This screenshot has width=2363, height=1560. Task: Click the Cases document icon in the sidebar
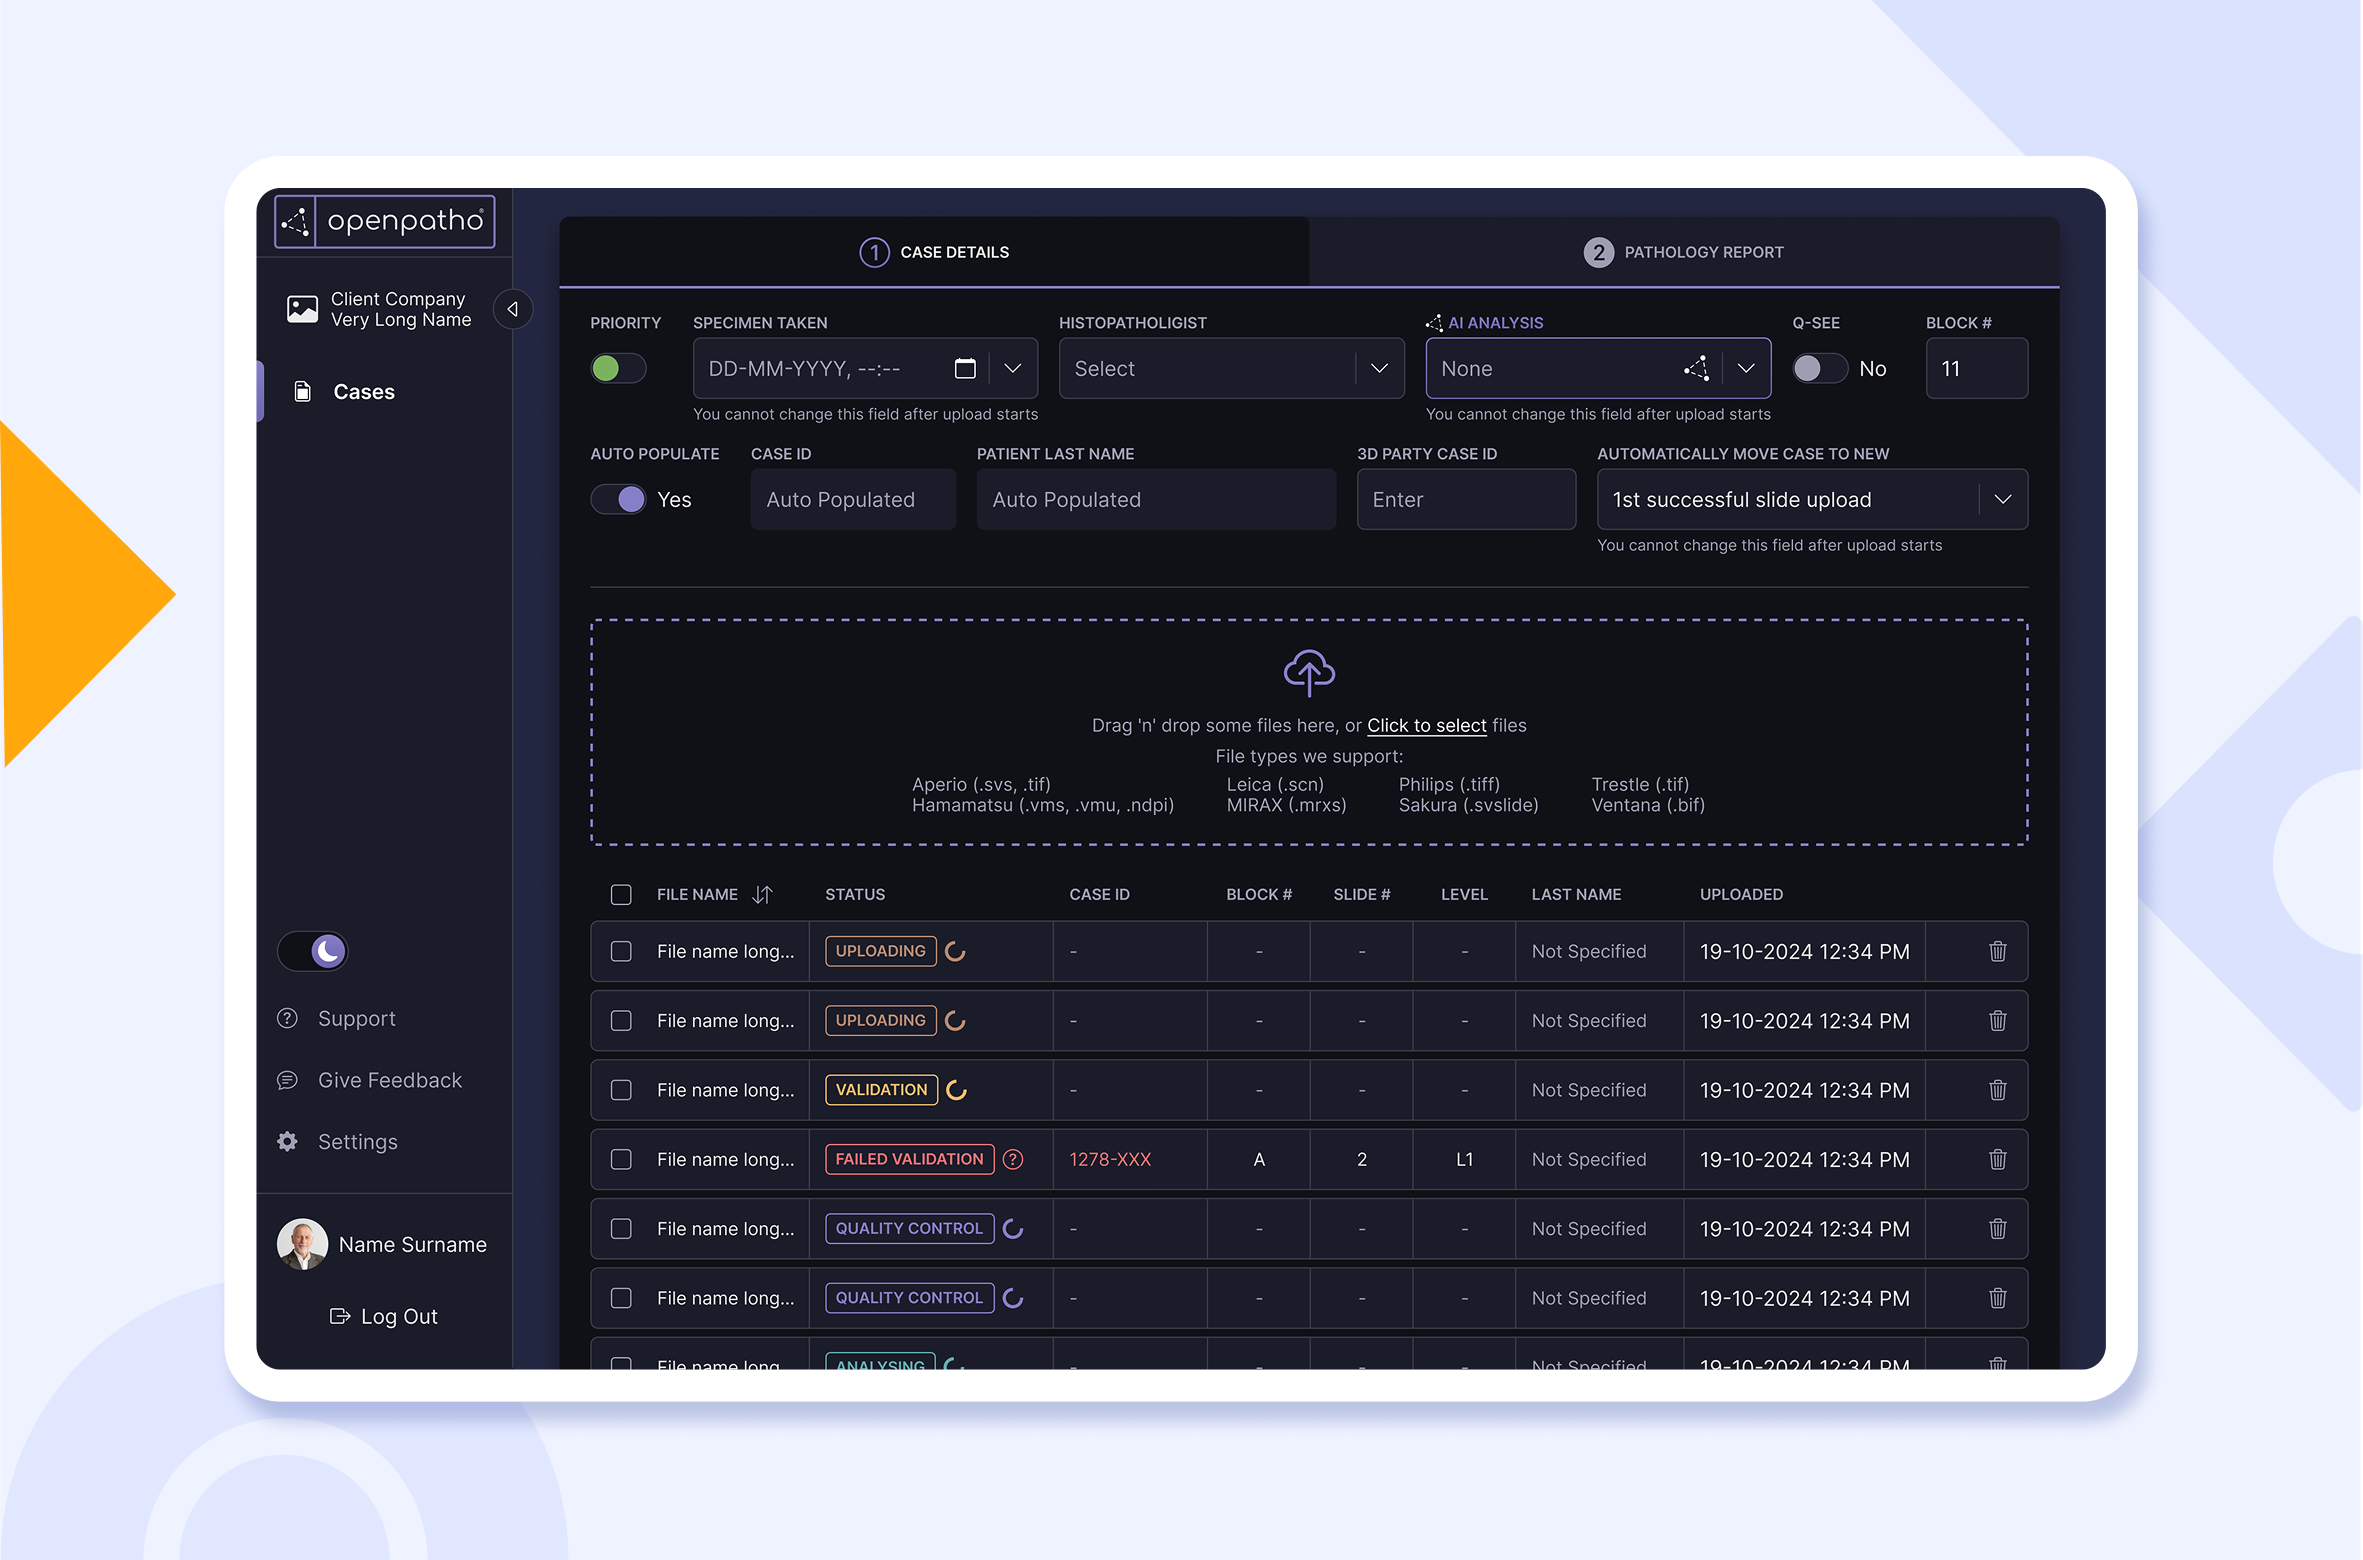click(x=302, y=391)
